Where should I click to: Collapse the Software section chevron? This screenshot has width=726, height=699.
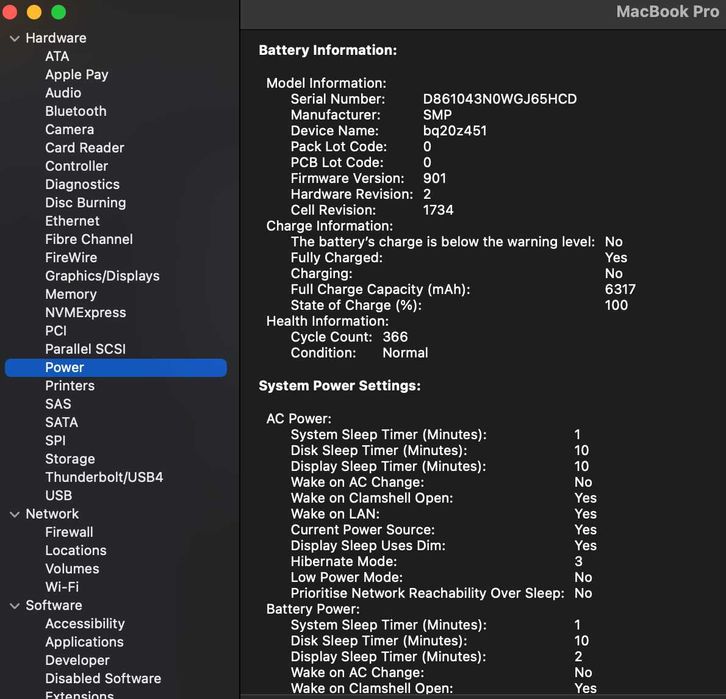point(15,606)
